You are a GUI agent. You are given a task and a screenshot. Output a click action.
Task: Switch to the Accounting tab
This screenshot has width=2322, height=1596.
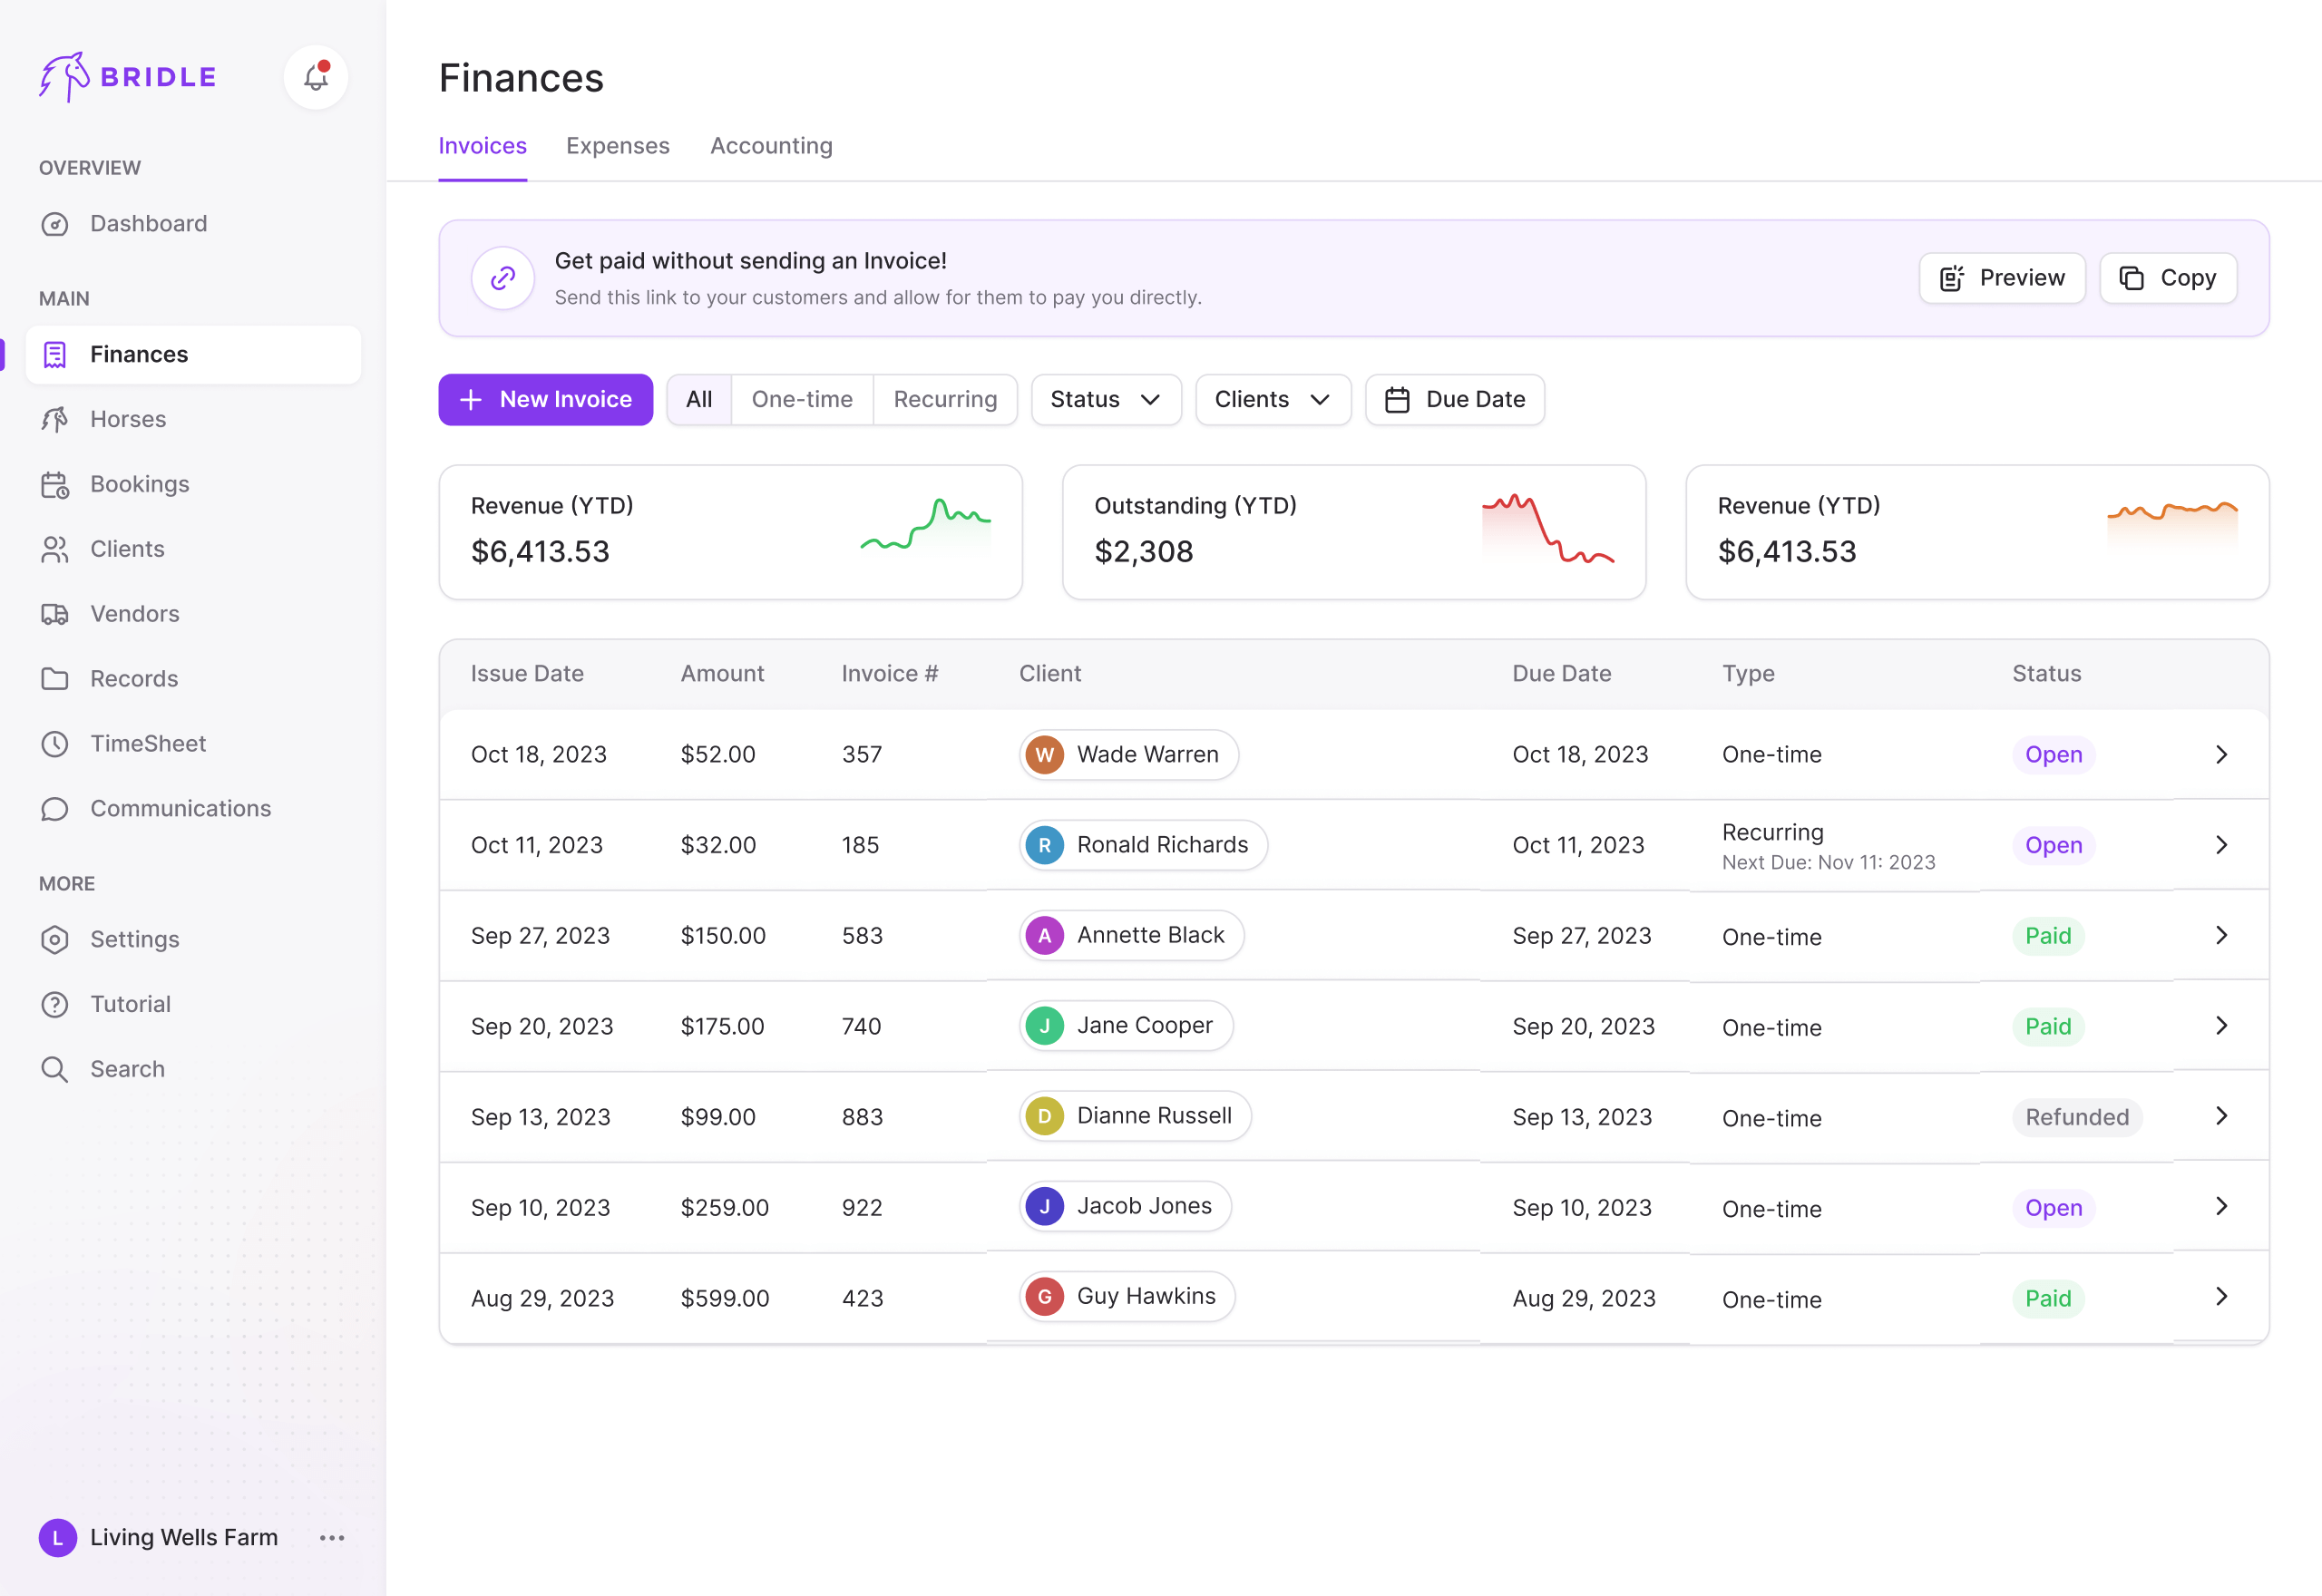771,146
